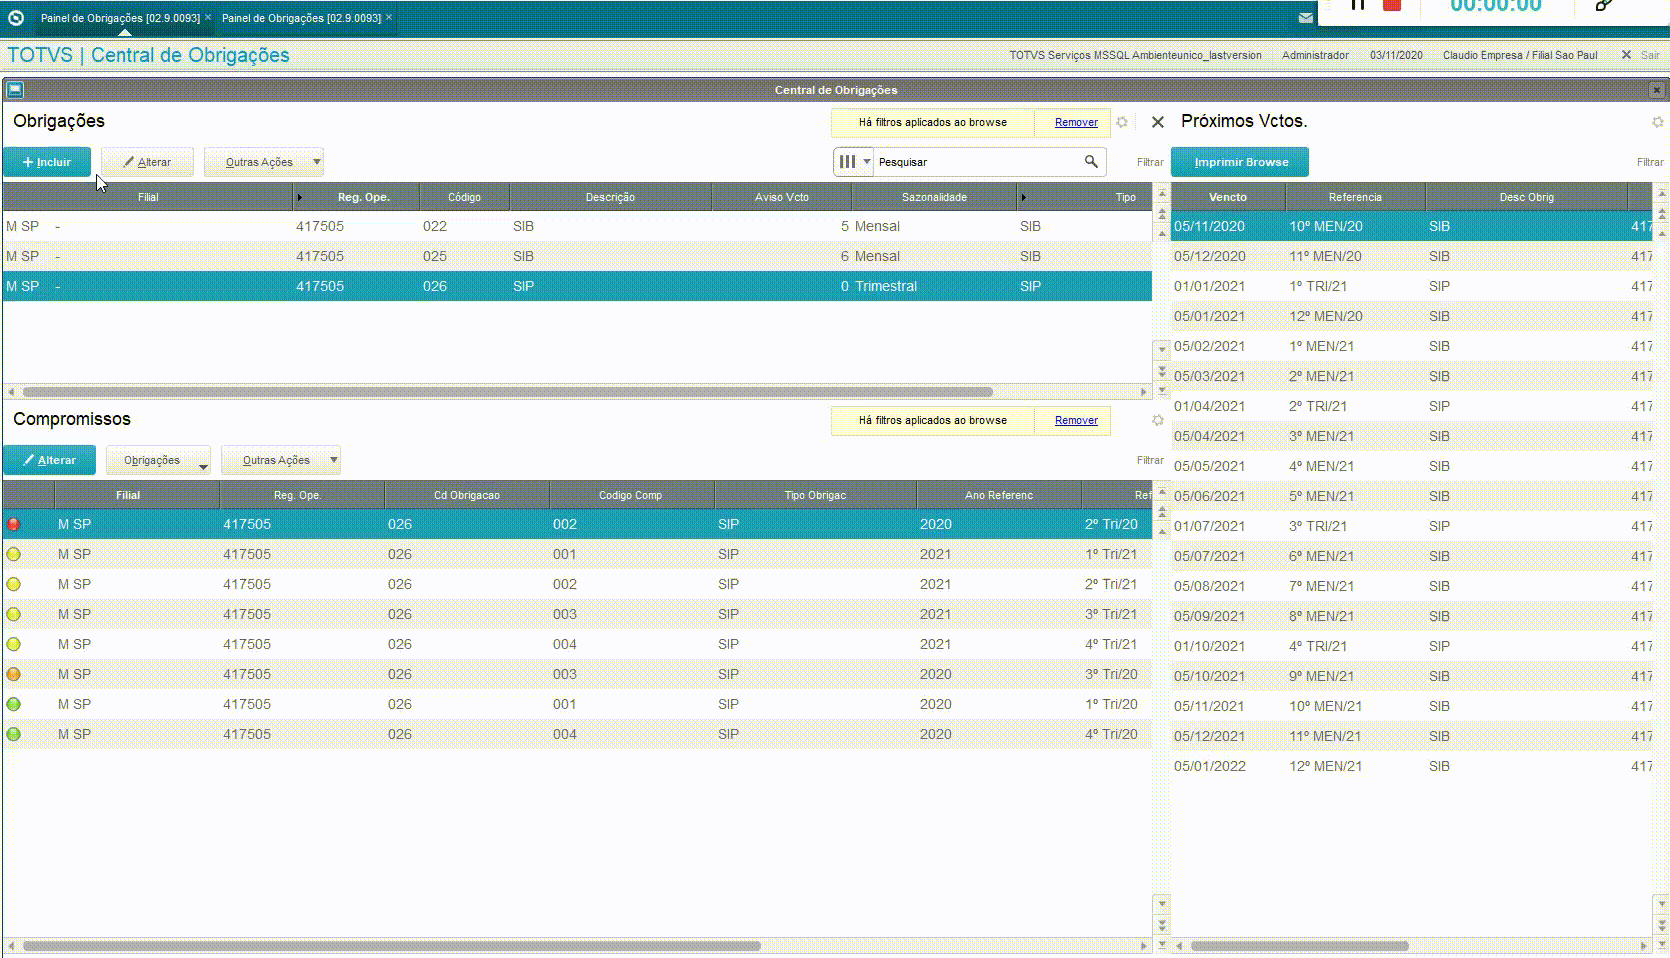Close the Próximos Vctos panel with X icon

[1158, 122]
